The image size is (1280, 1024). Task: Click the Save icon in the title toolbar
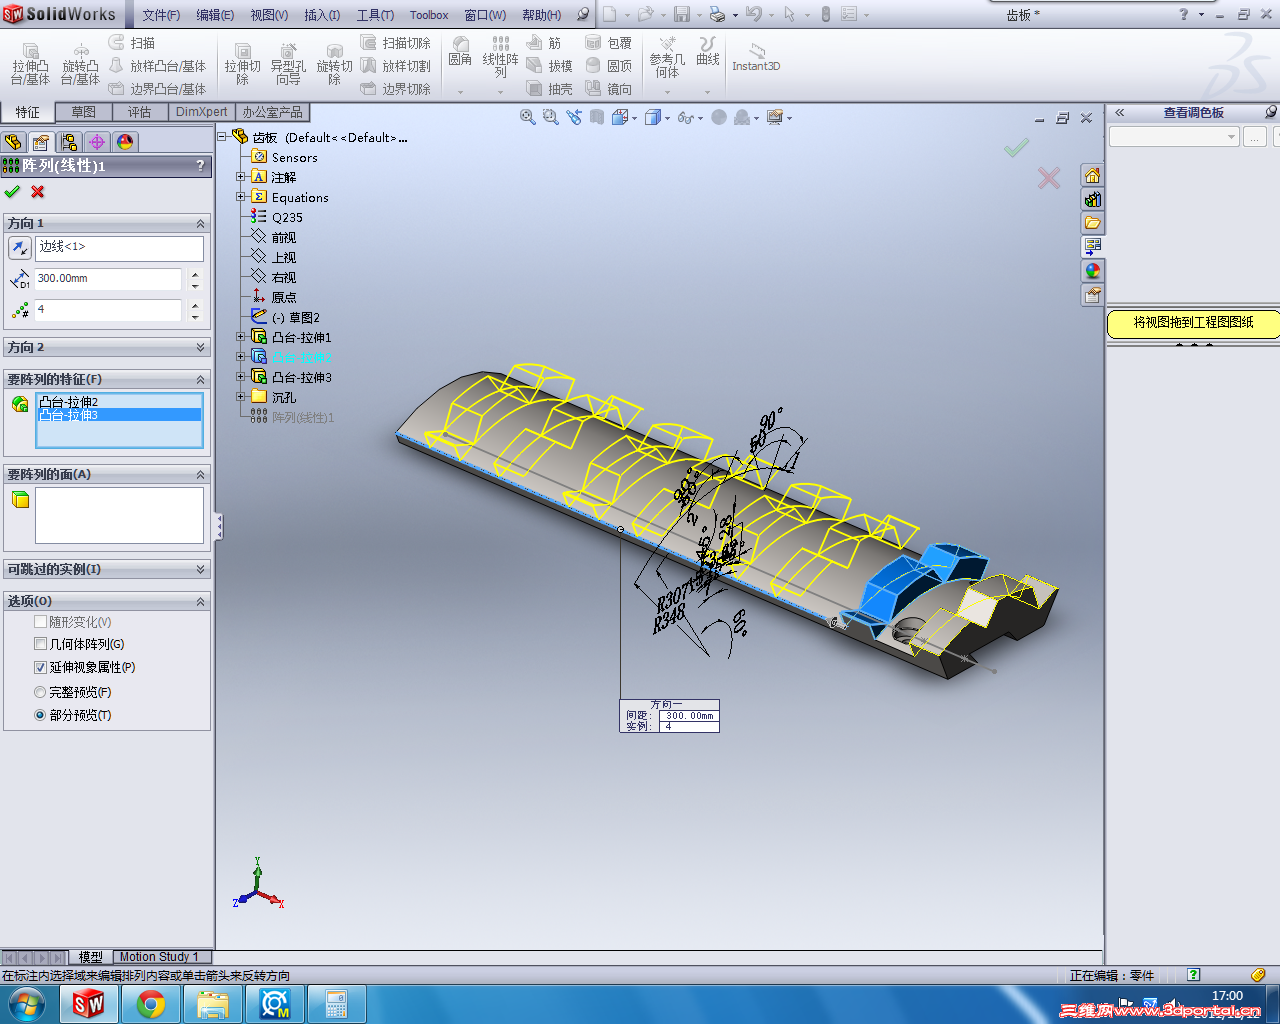[682, 14]
